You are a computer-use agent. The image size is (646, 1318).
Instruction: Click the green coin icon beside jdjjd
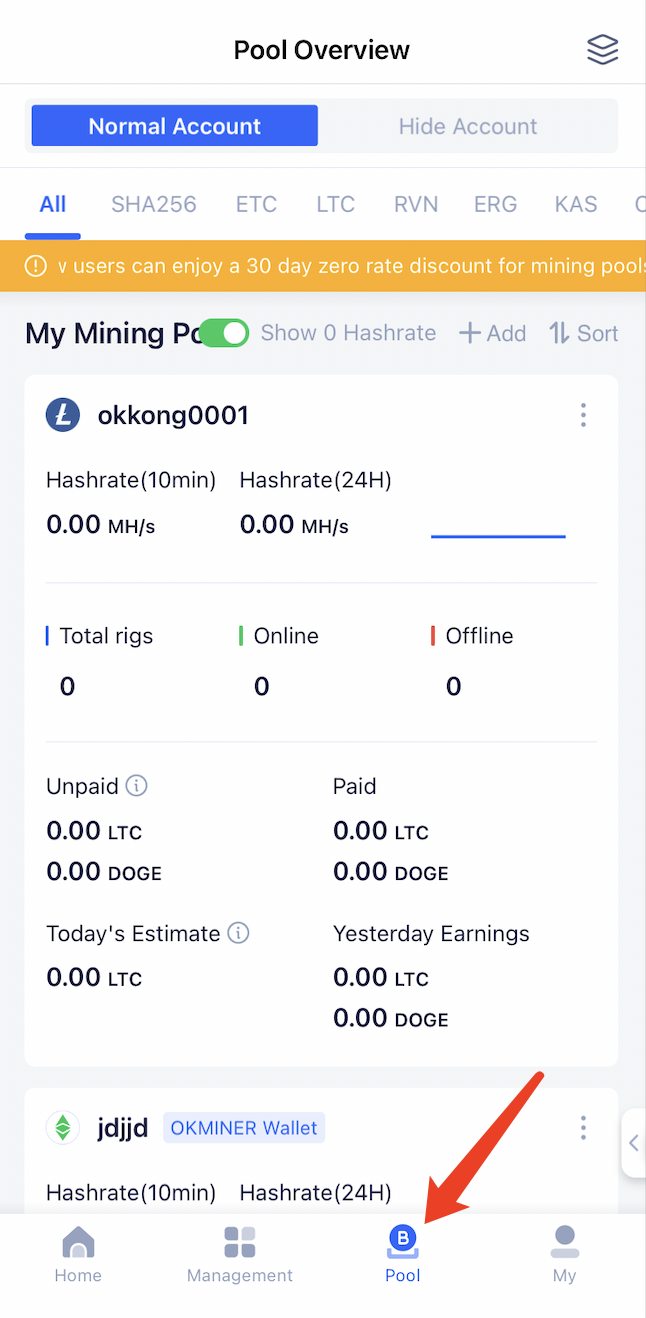coord(62,1127)
